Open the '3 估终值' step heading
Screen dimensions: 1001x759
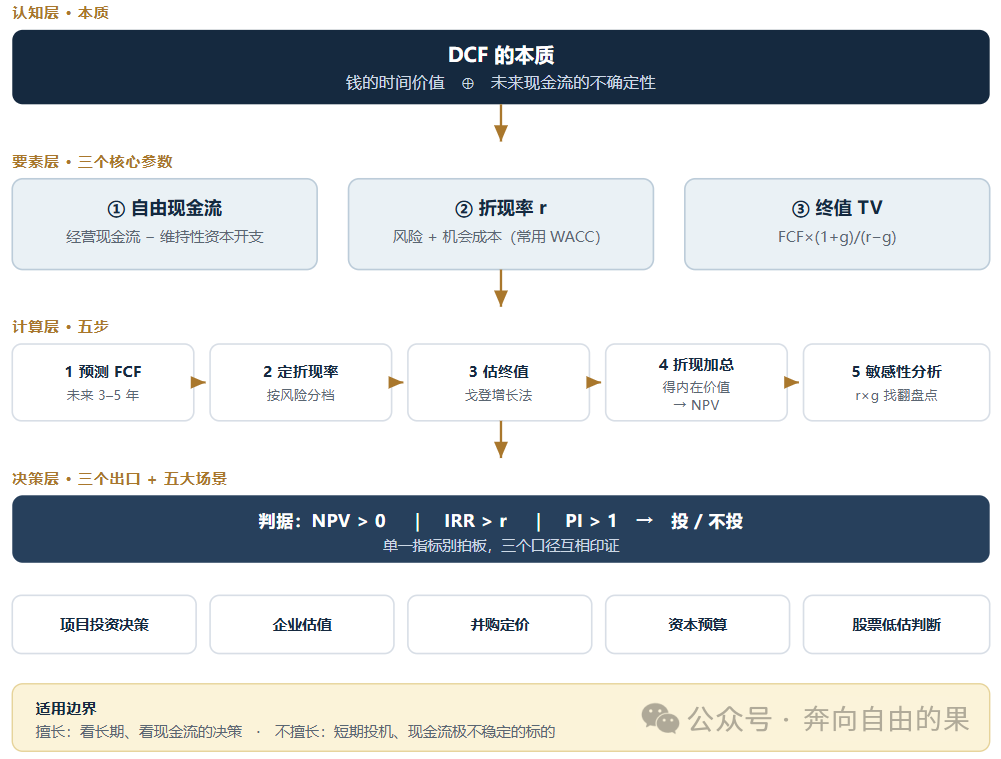pos(499,372)
